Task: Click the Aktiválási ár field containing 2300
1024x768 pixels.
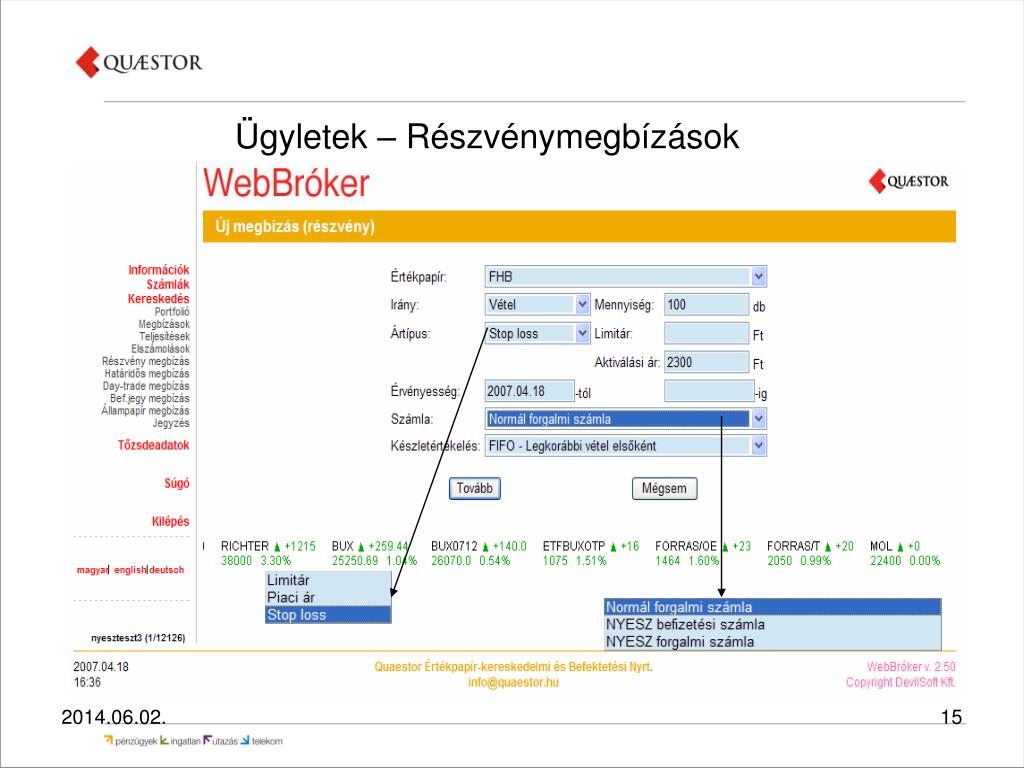Action: point(707,362)
